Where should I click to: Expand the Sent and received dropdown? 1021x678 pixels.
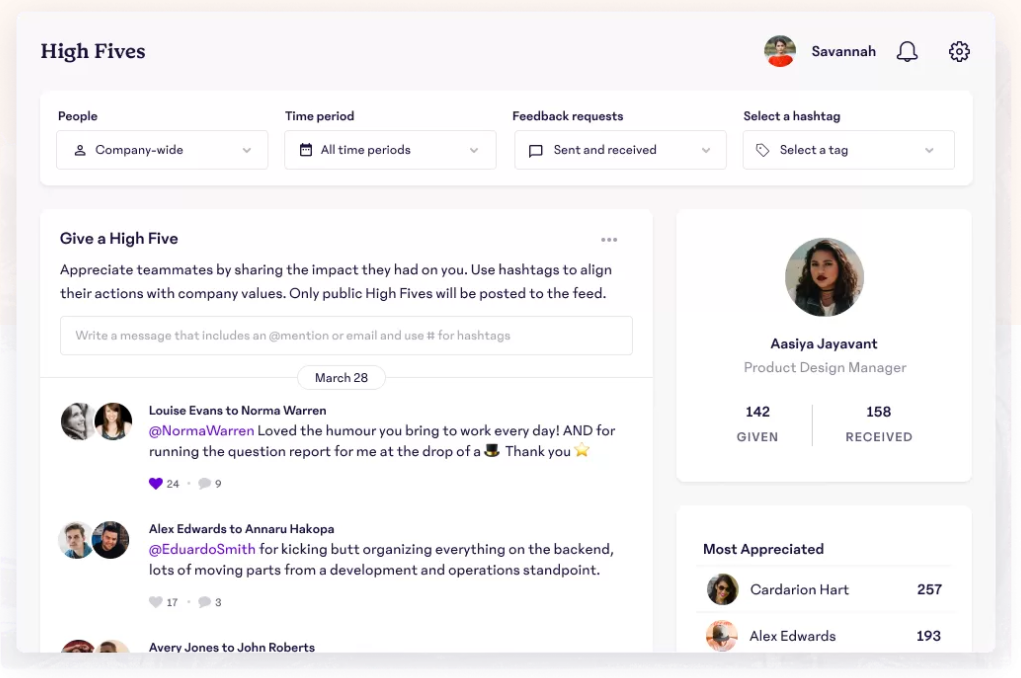point(620,150)
